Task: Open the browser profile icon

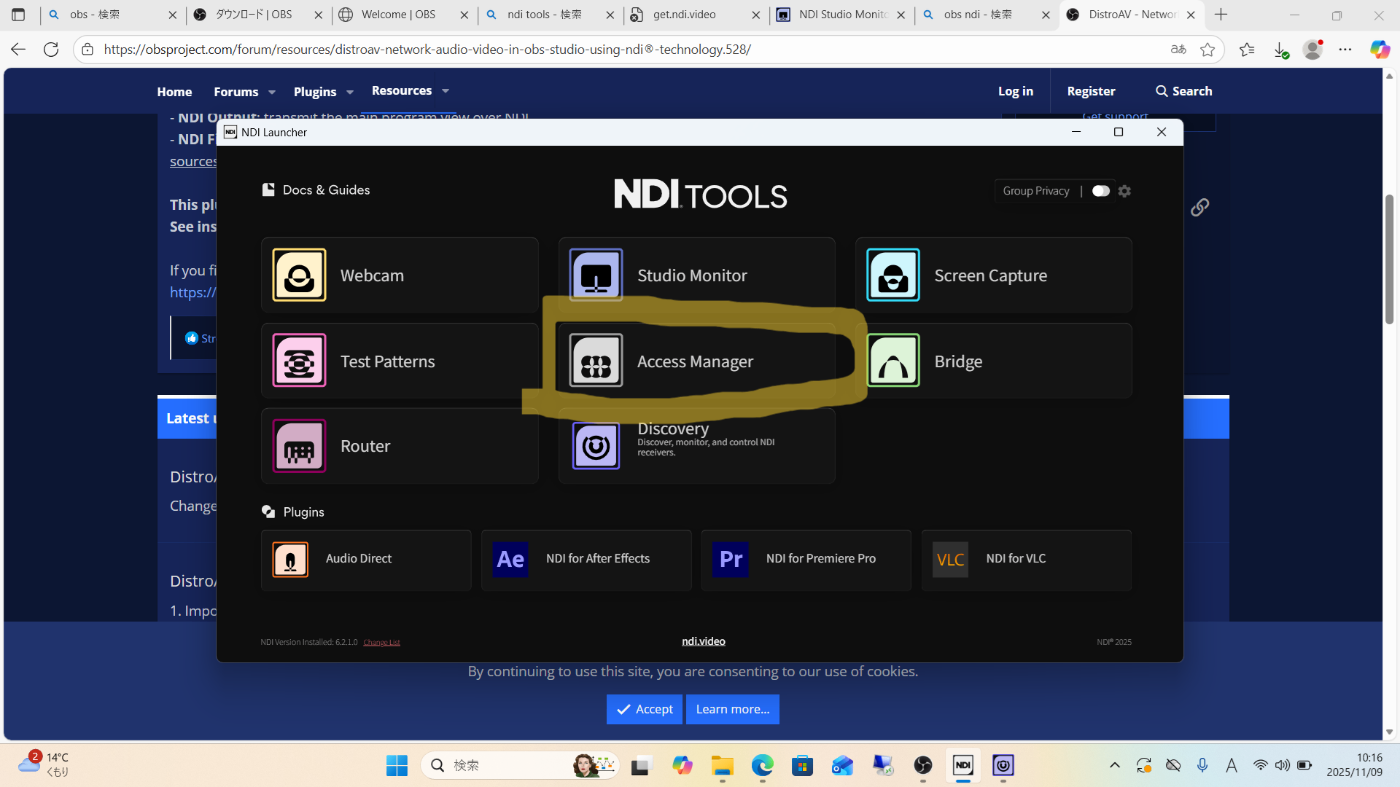Action: click(x=1313, y=49)
